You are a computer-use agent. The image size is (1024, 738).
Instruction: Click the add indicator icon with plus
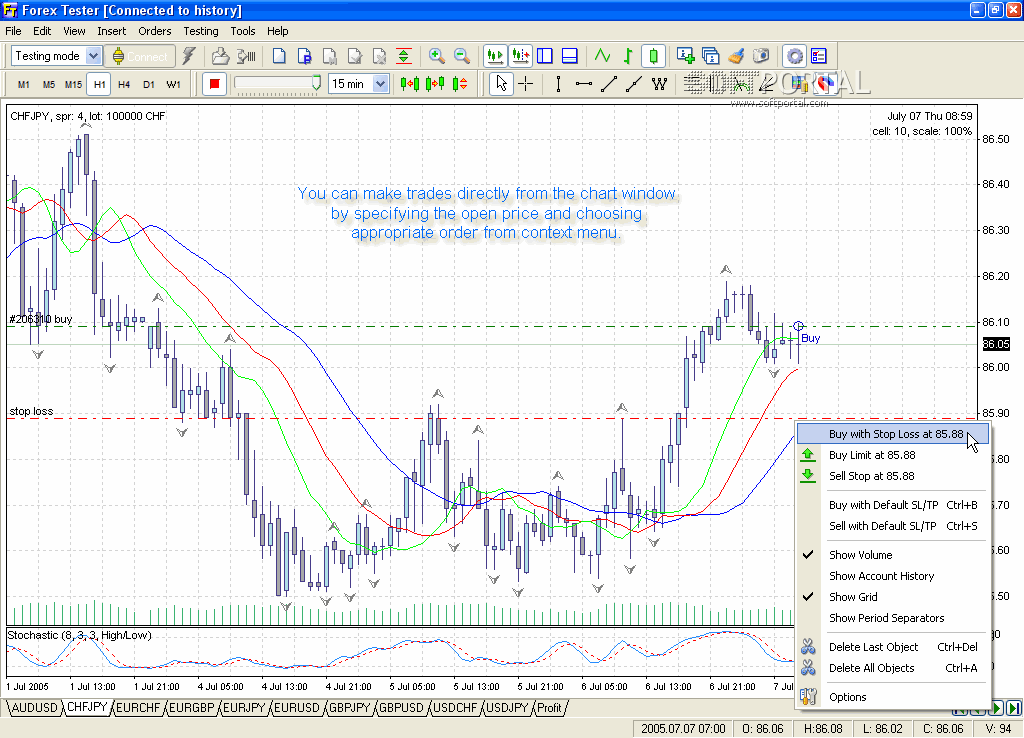click(685, 56)
